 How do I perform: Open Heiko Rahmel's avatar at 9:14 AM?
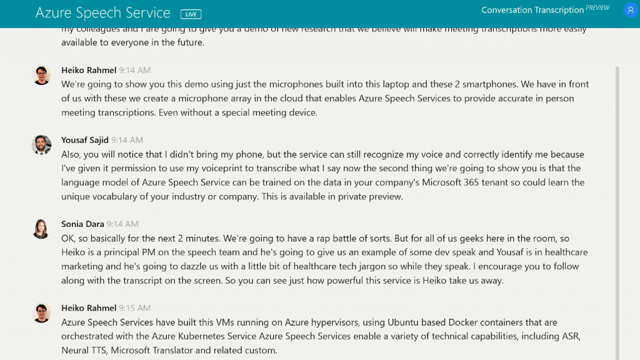(42, 76)
